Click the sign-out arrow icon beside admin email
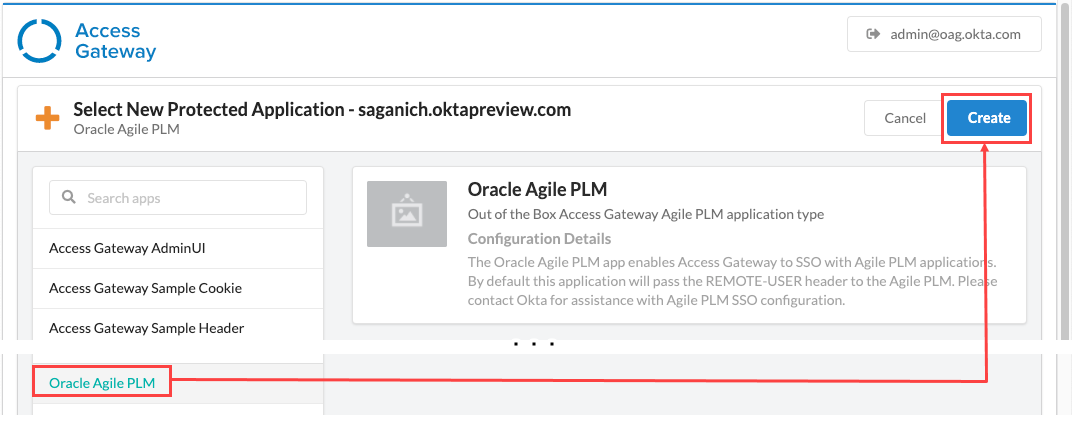This screenshot has width=1072, height=424. pyautogui.click(x=871, y=34)
